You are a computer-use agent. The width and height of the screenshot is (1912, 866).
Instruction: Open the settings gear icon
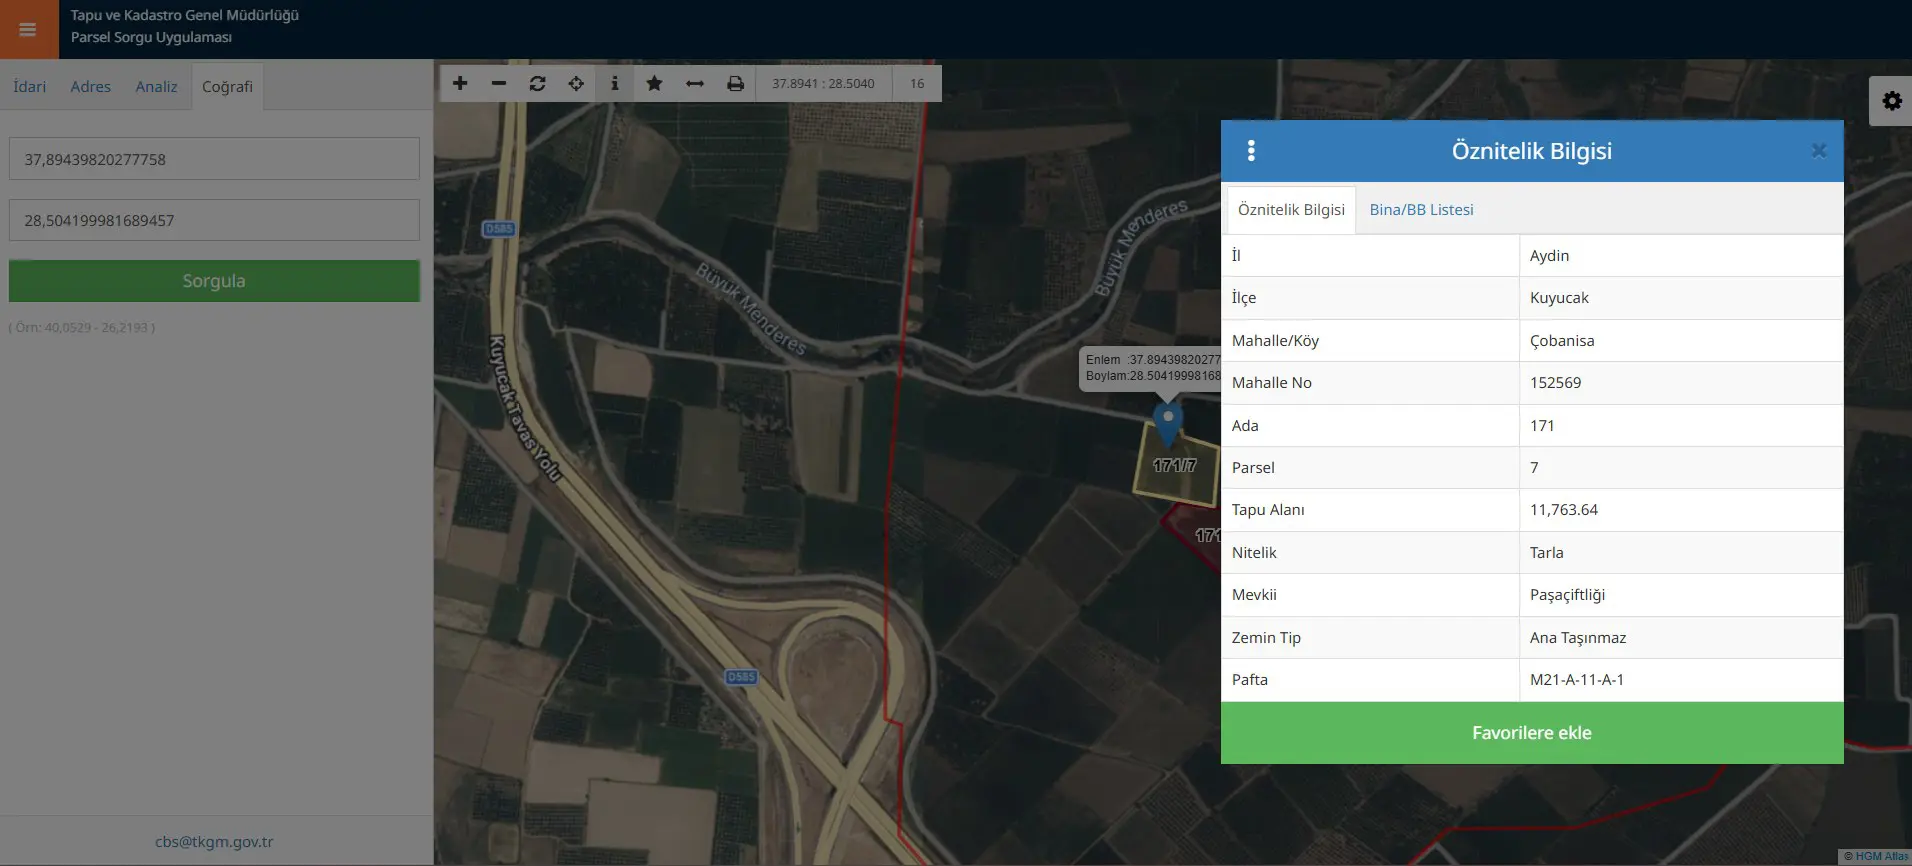[x=1891, y=101]
